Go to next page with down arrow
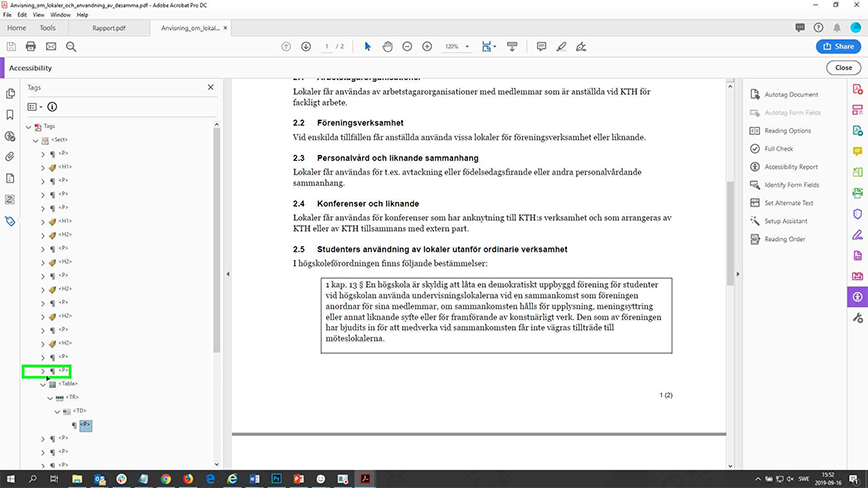This screenshot has height=488, width=868. [x=304, y=47]
